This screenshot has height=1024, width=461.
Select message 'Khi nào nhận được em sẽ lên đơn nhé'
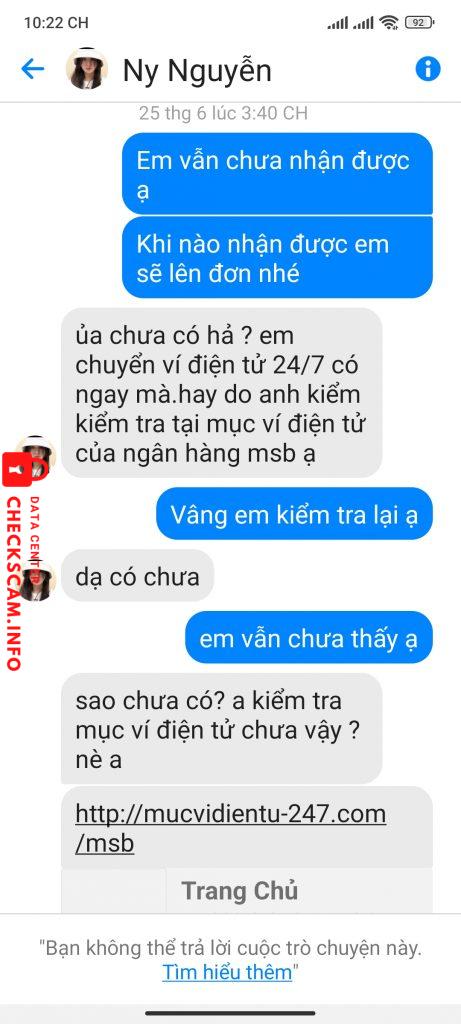[x=277, y=257]
